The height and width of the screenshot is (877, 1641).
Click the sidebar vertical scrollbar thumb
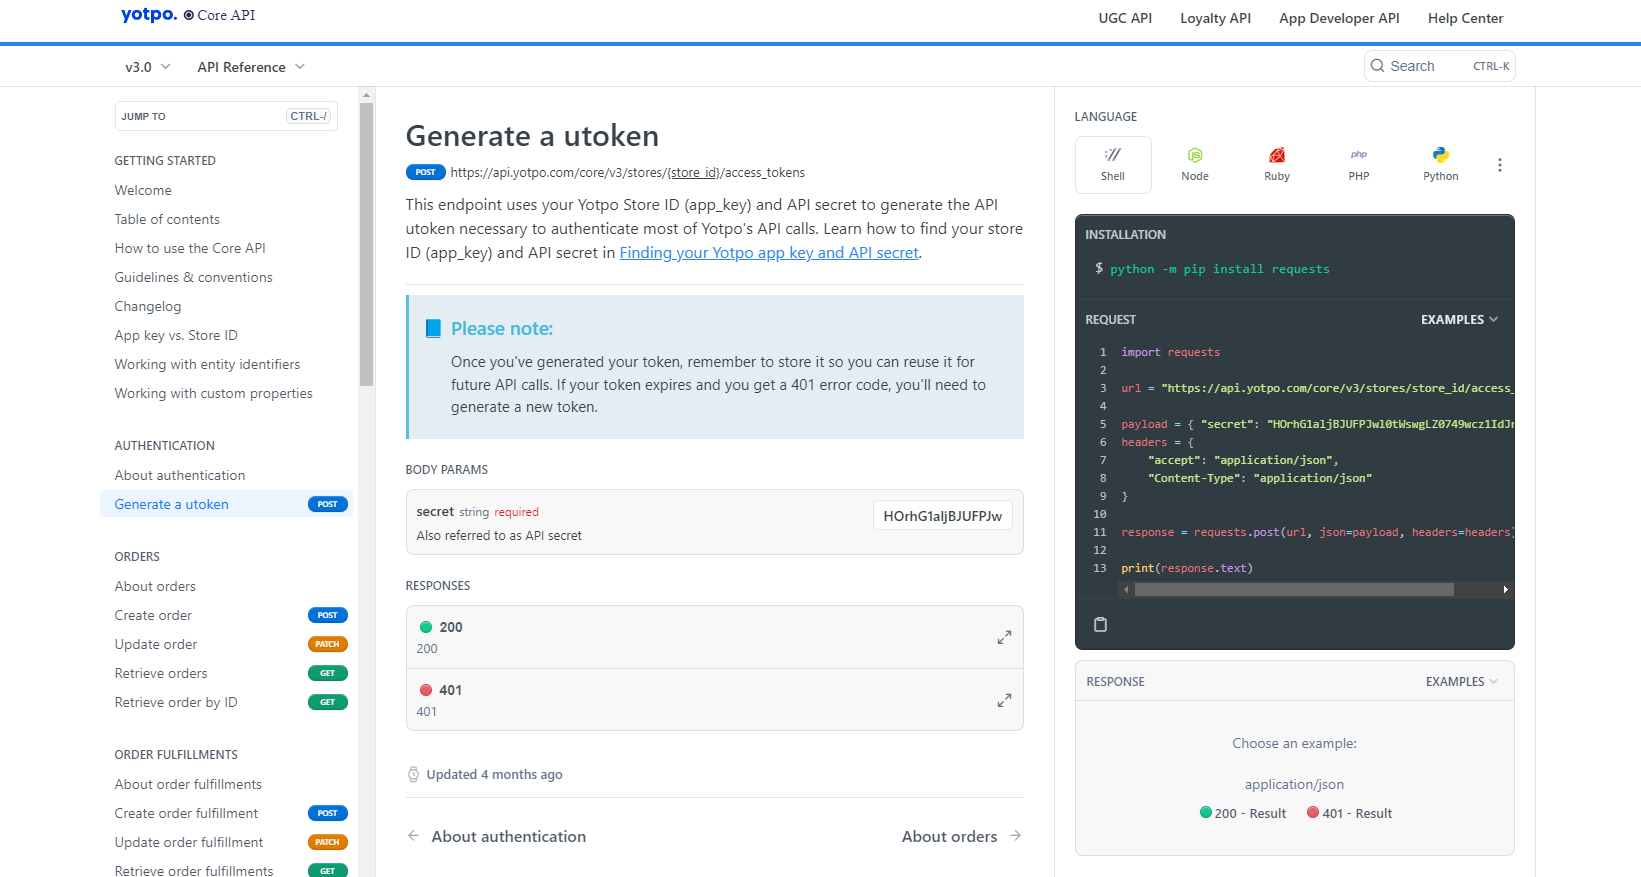tap(366, 244)
